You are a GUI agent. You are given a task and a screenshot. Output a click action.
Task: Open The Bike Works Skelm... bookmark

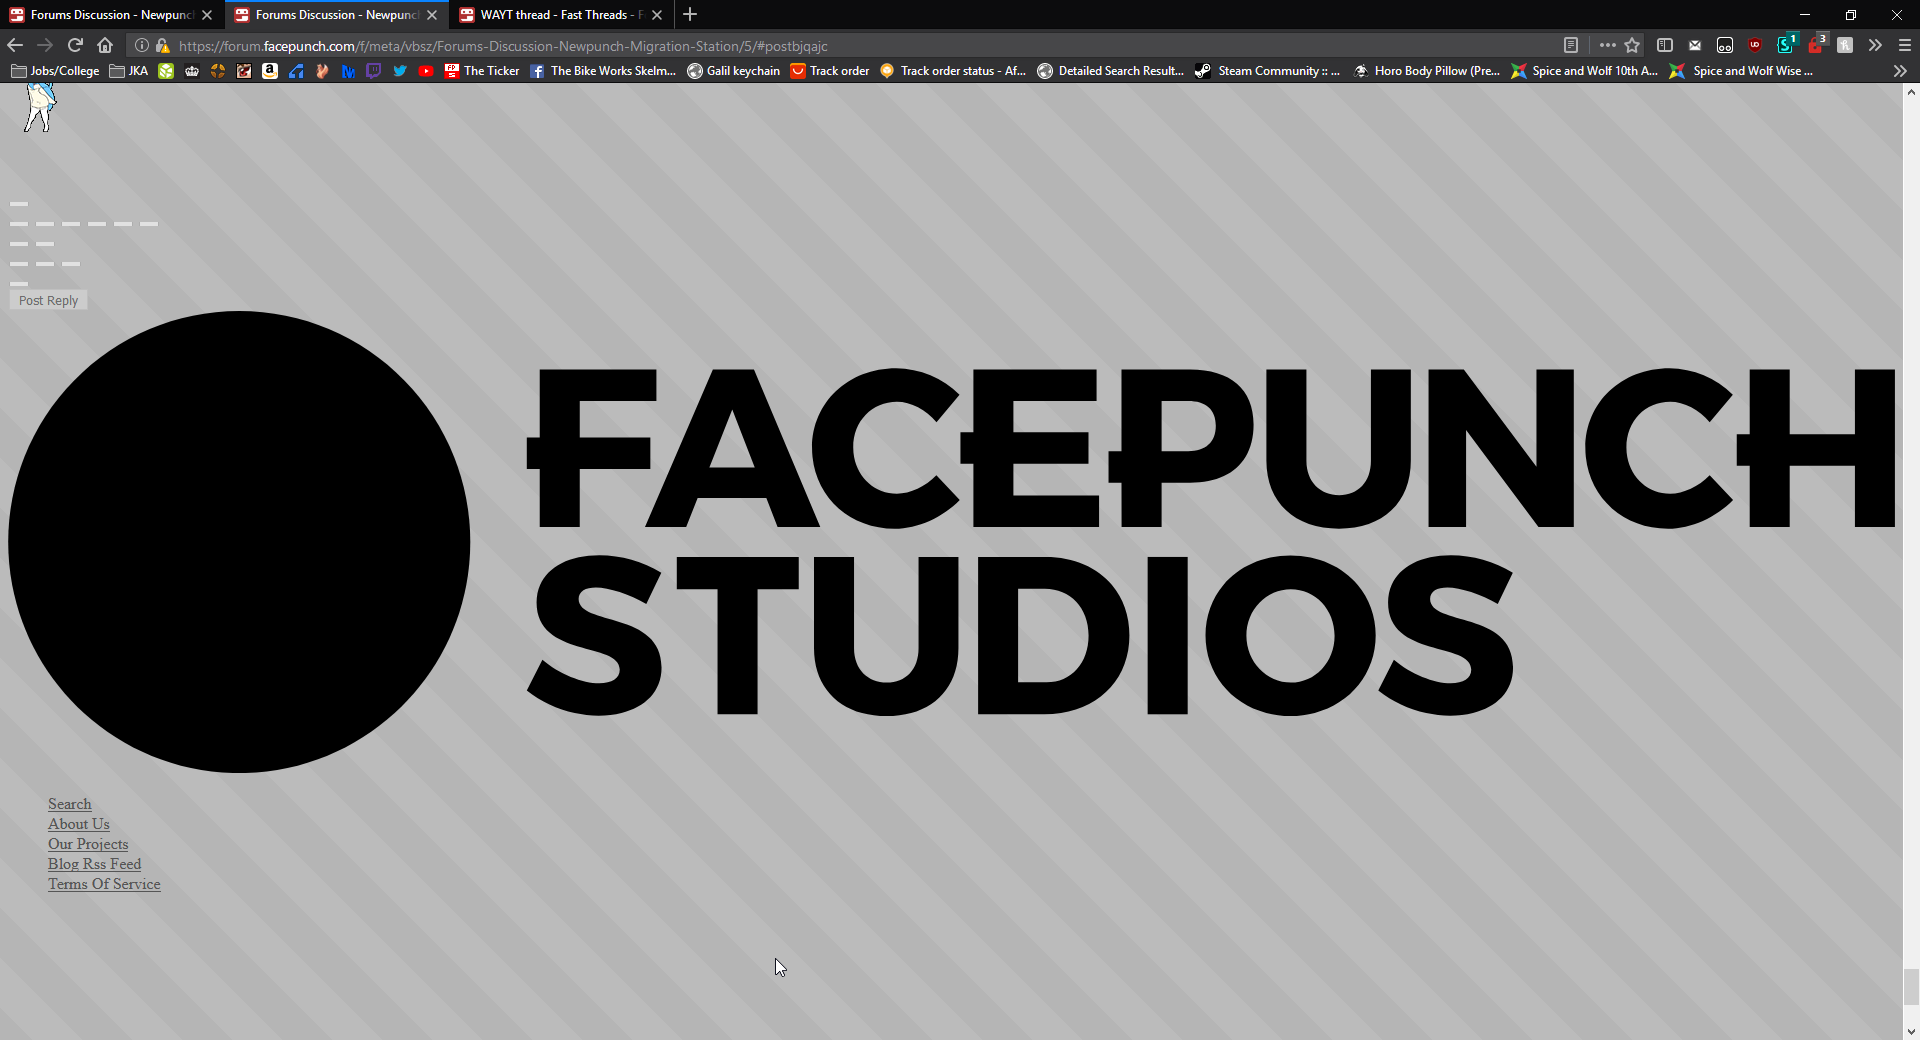(603, 71)
